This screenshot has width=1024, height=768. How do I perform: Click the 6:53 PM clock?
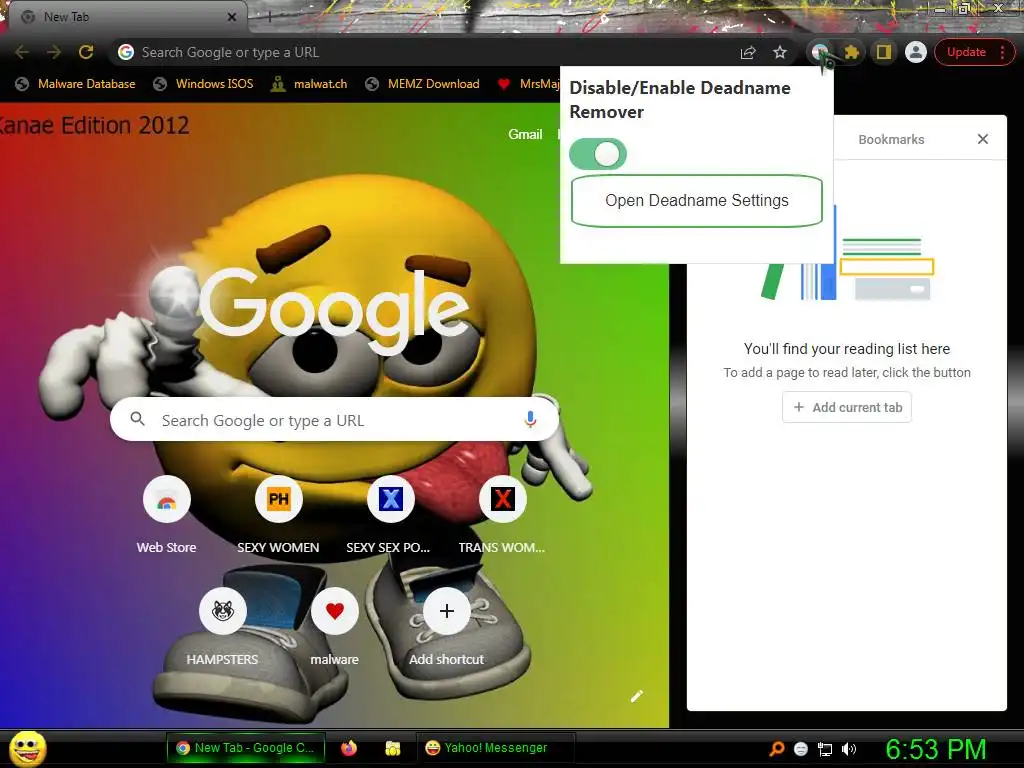tap(936, 749)
